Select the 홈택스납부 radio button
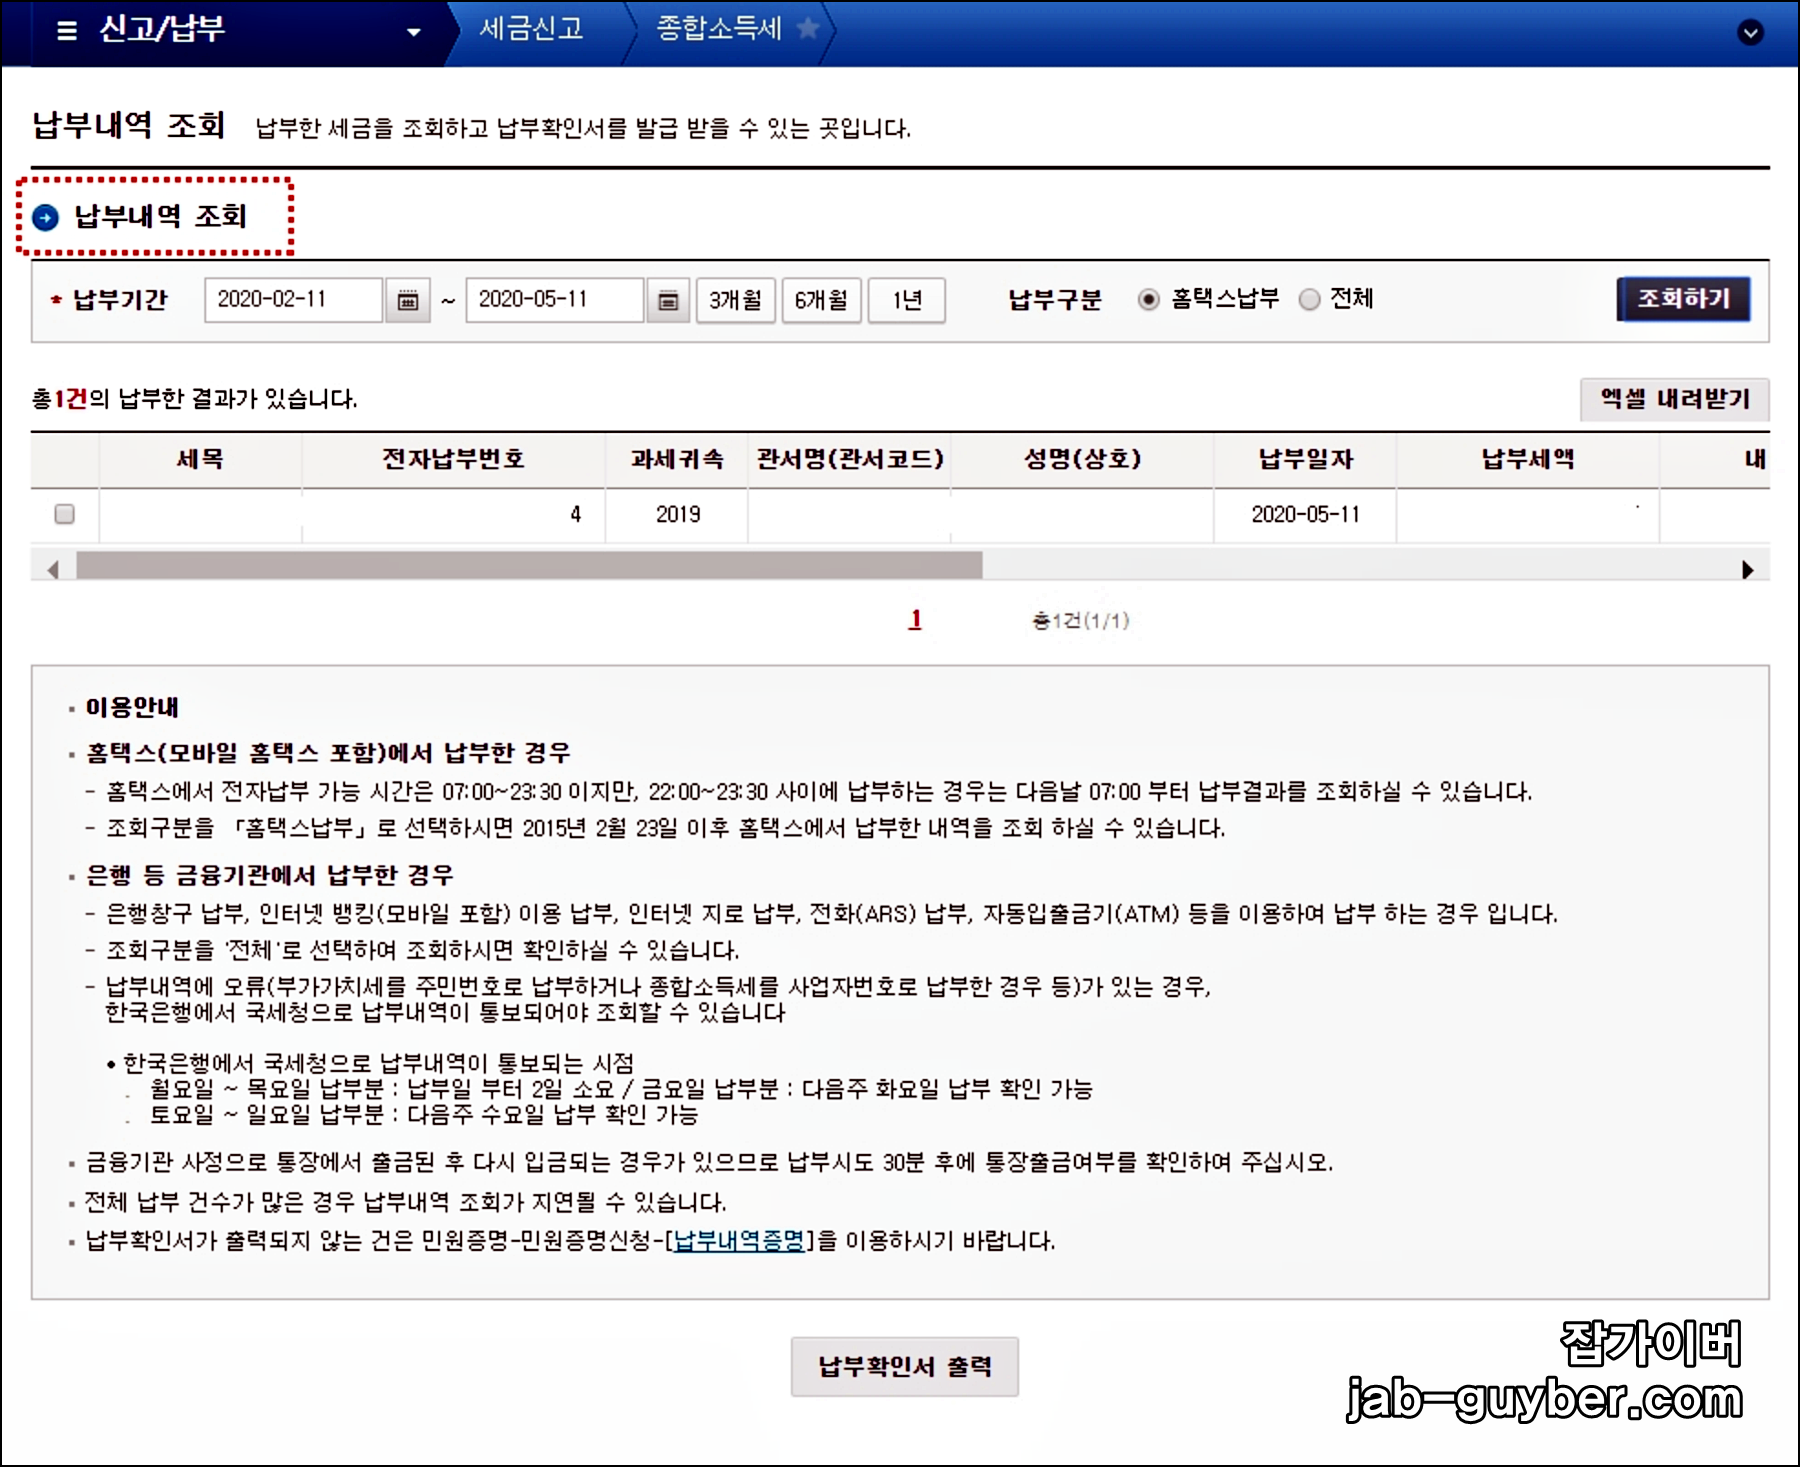The height and width of the screenshot is (1467, 1800). 1147,297
